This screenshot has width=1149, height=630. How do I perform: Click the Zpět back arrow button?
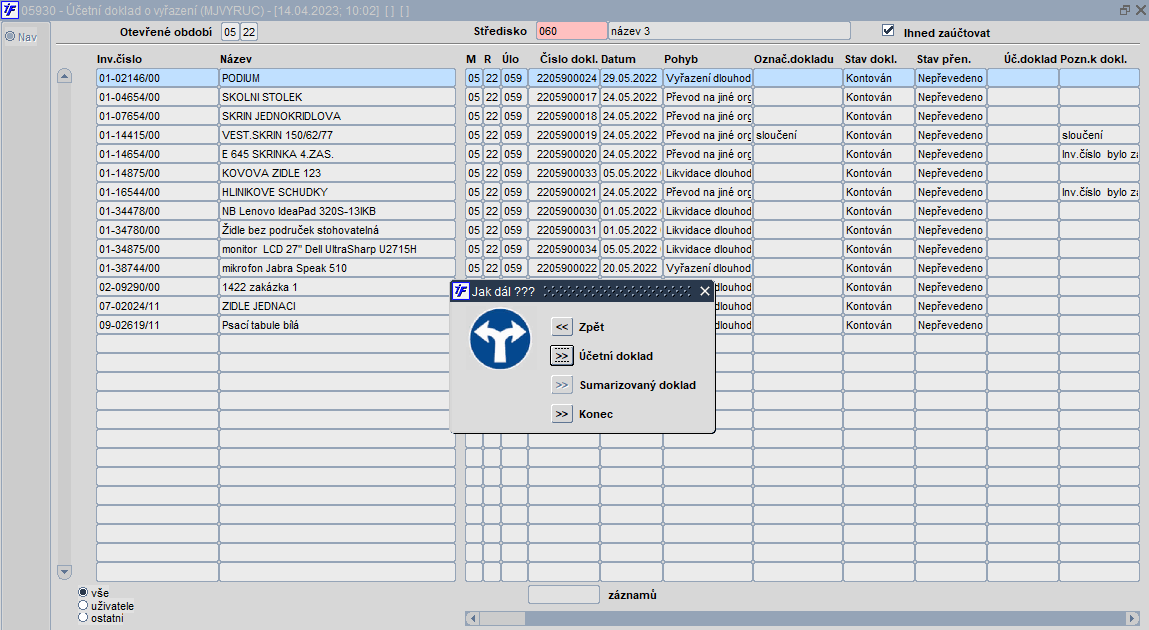point(562,327)
